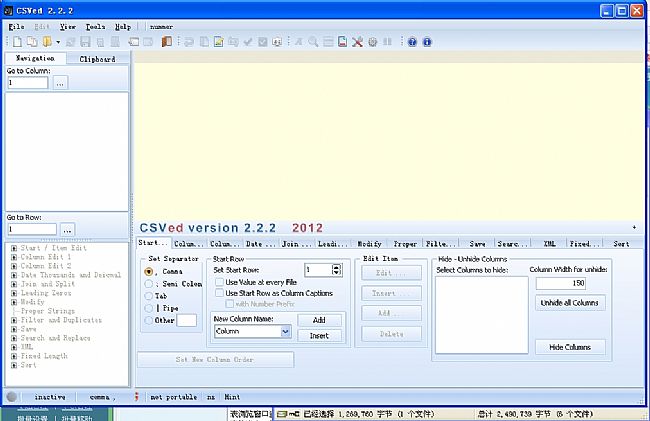Increase the Set Start Row spinner value
The image size is (650, 421).
335,266
